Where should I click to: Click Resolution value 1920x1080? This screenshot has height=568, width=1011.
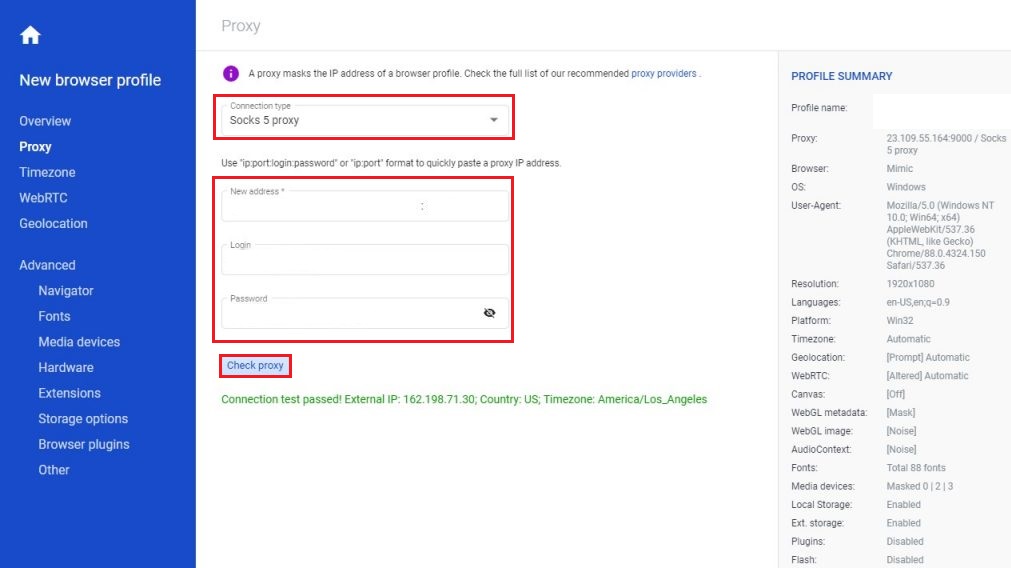(910, 284)
